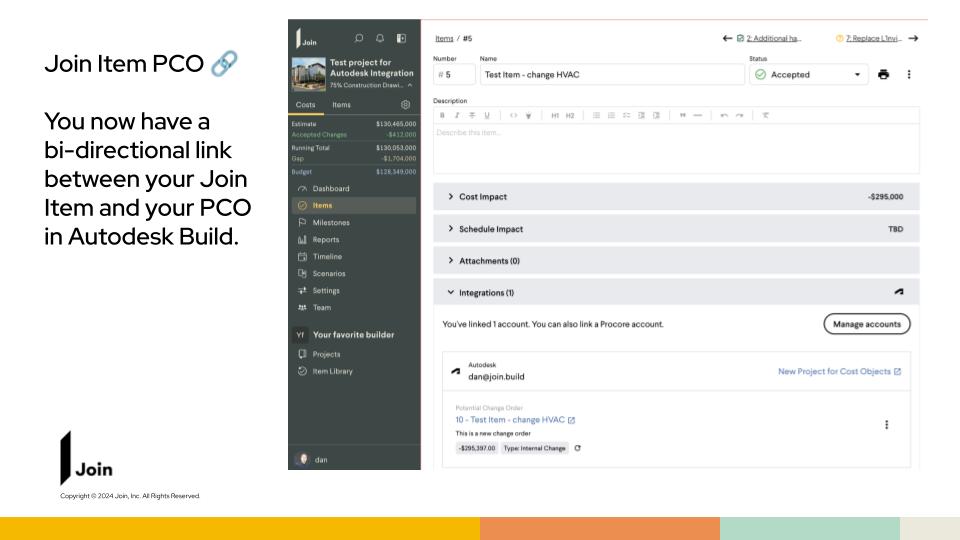960x540 pixels.
Task: Switch to the Items tab in sidebar
Action: (x=342, y=105)
